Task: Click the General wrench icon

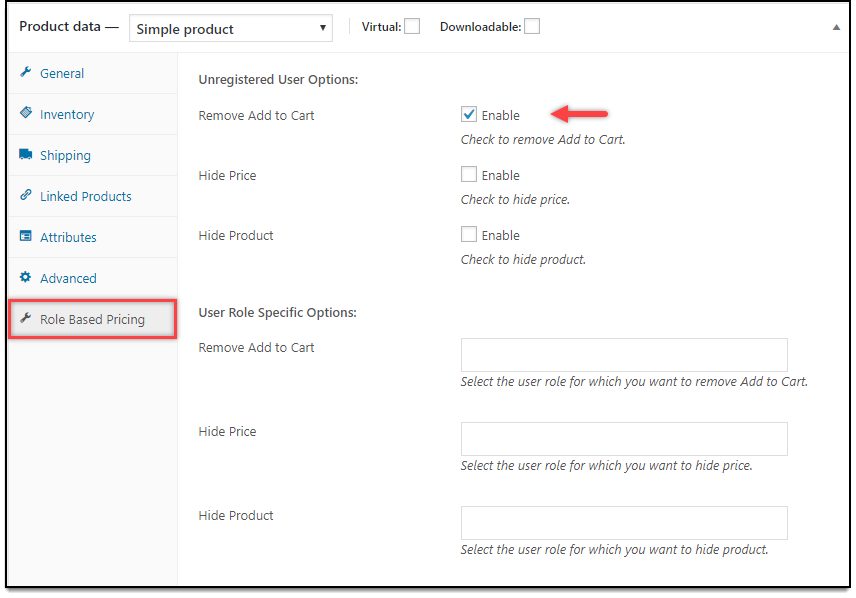Action: pyautogui.click(x=26, y=73)
